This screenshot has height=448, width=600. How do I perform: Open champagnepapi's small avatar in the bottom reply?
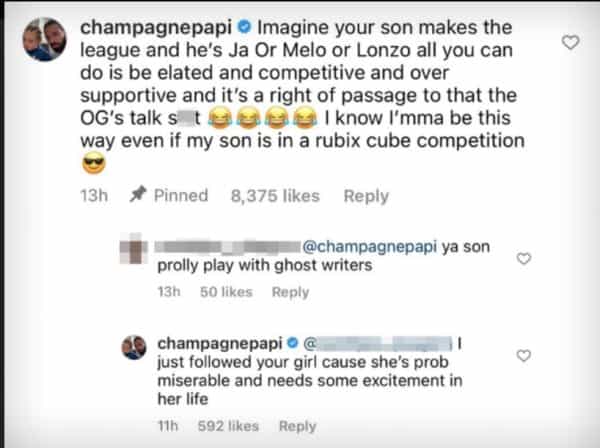pos(131,347)
